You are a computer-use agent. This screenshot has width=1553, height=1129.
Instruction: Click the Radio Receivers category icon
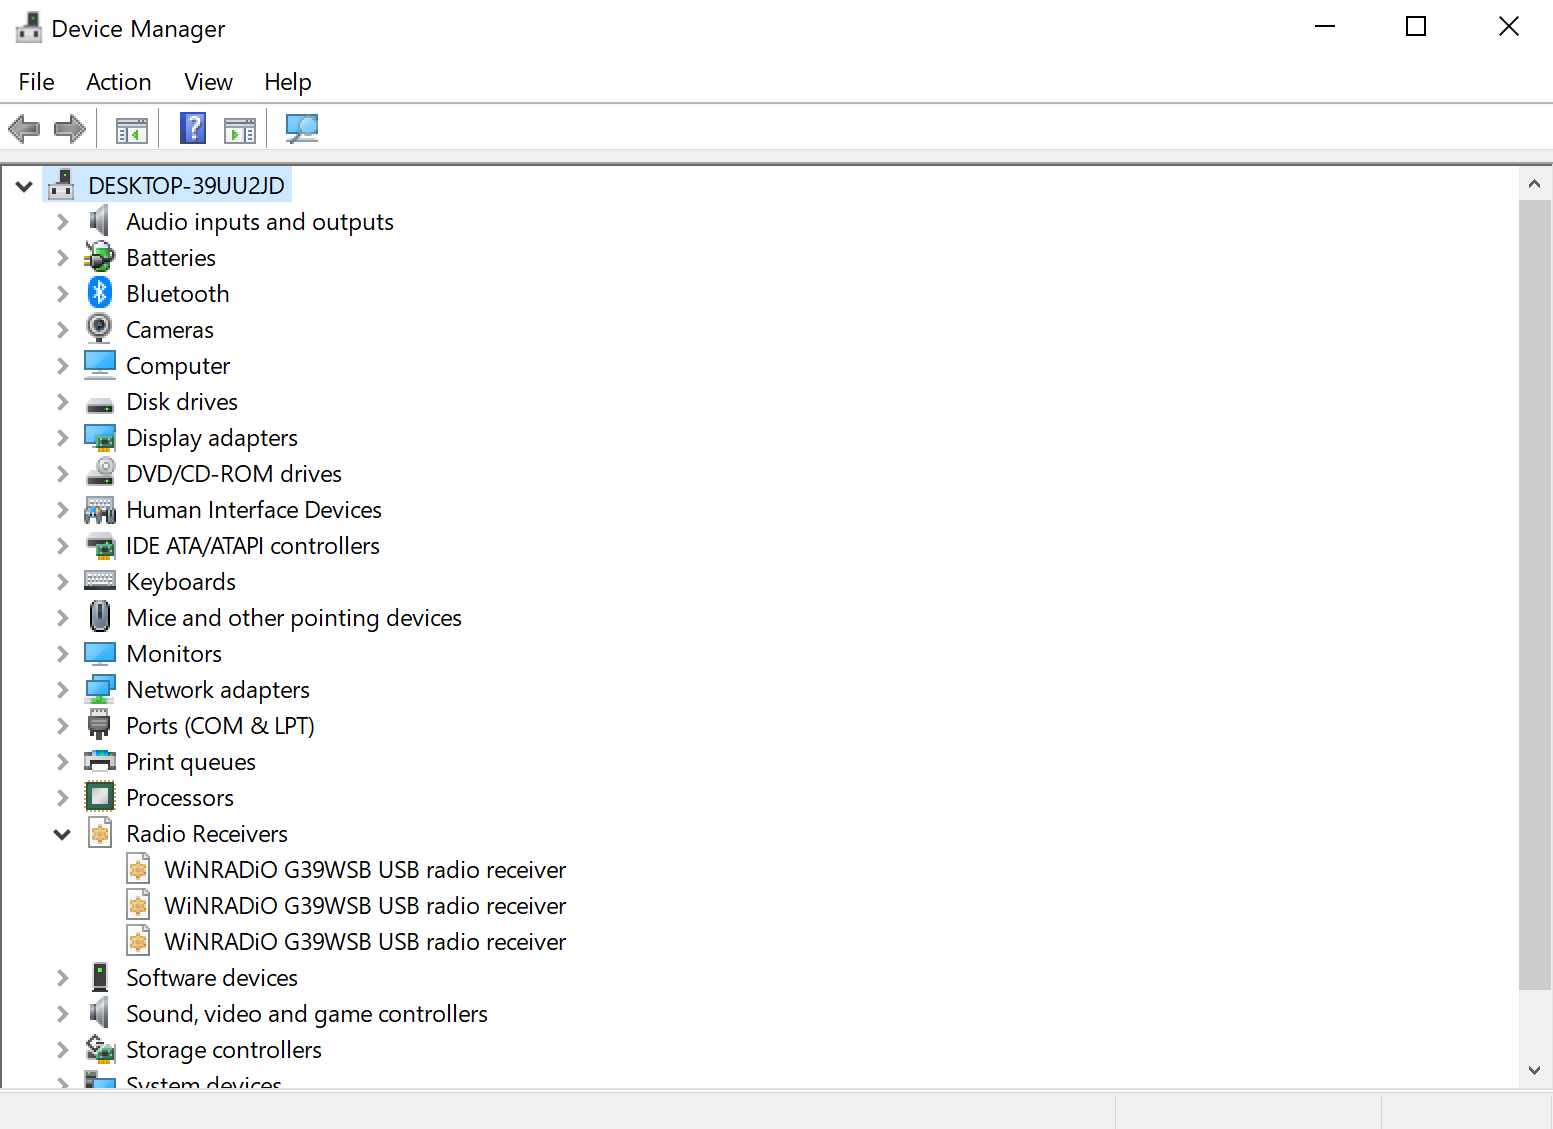click(100, 832)
